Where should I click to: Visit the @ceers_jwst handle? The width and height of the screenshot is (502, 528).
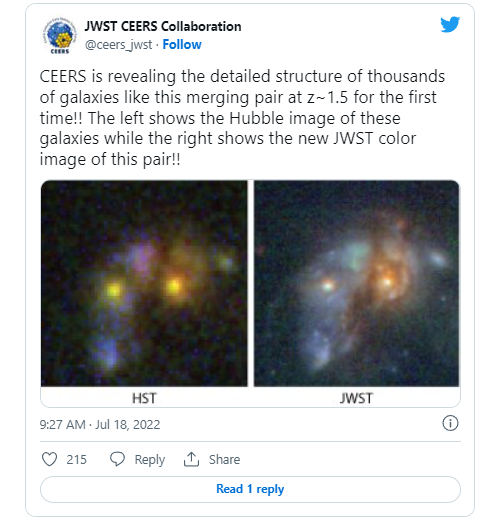[119, 45]
